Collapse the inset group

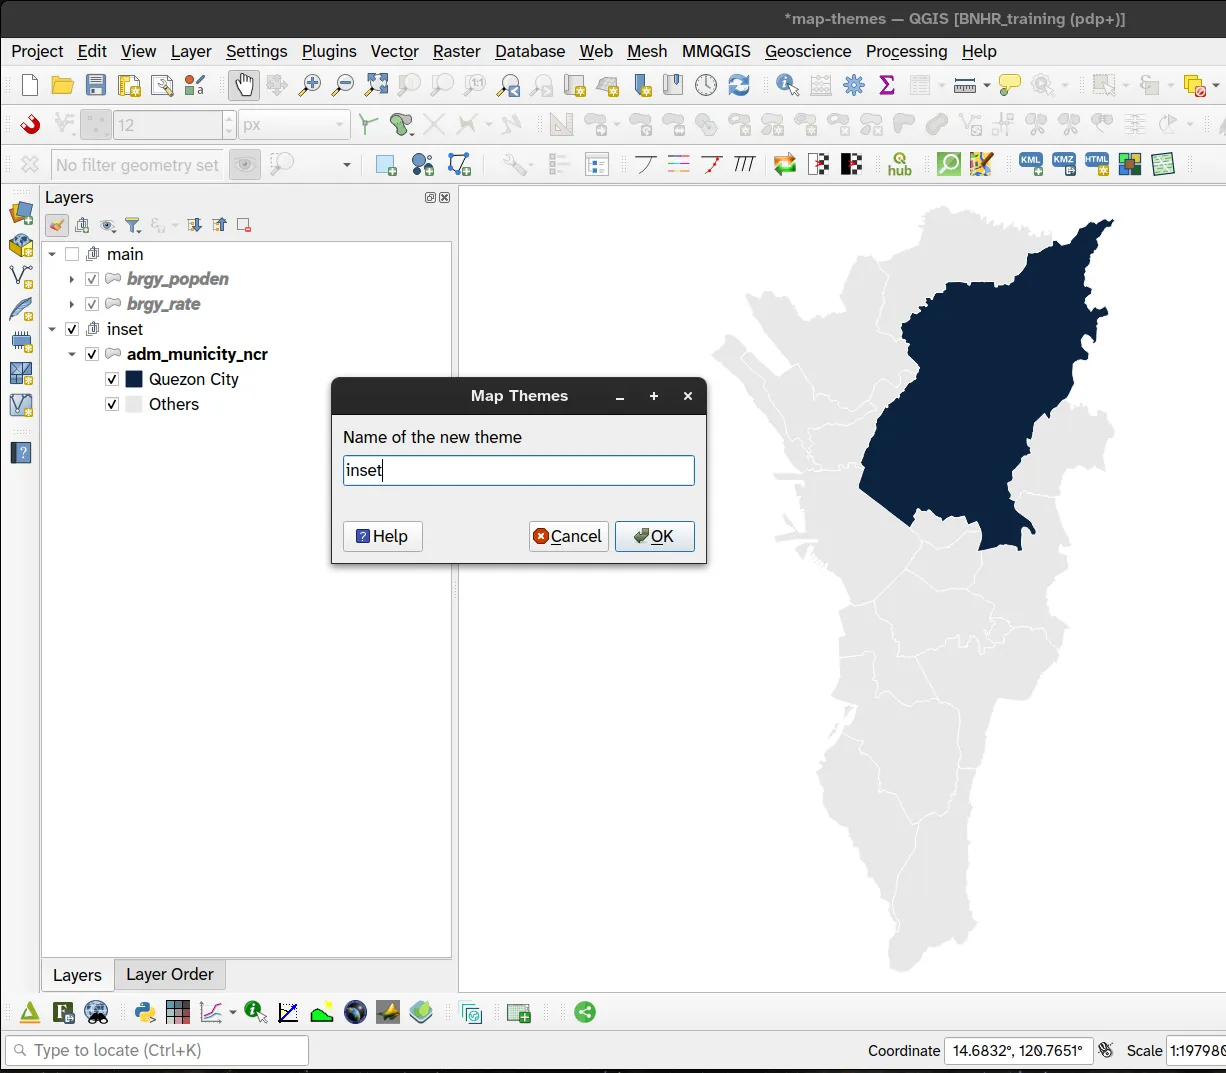pyautogui.click(x=52, y=329)
